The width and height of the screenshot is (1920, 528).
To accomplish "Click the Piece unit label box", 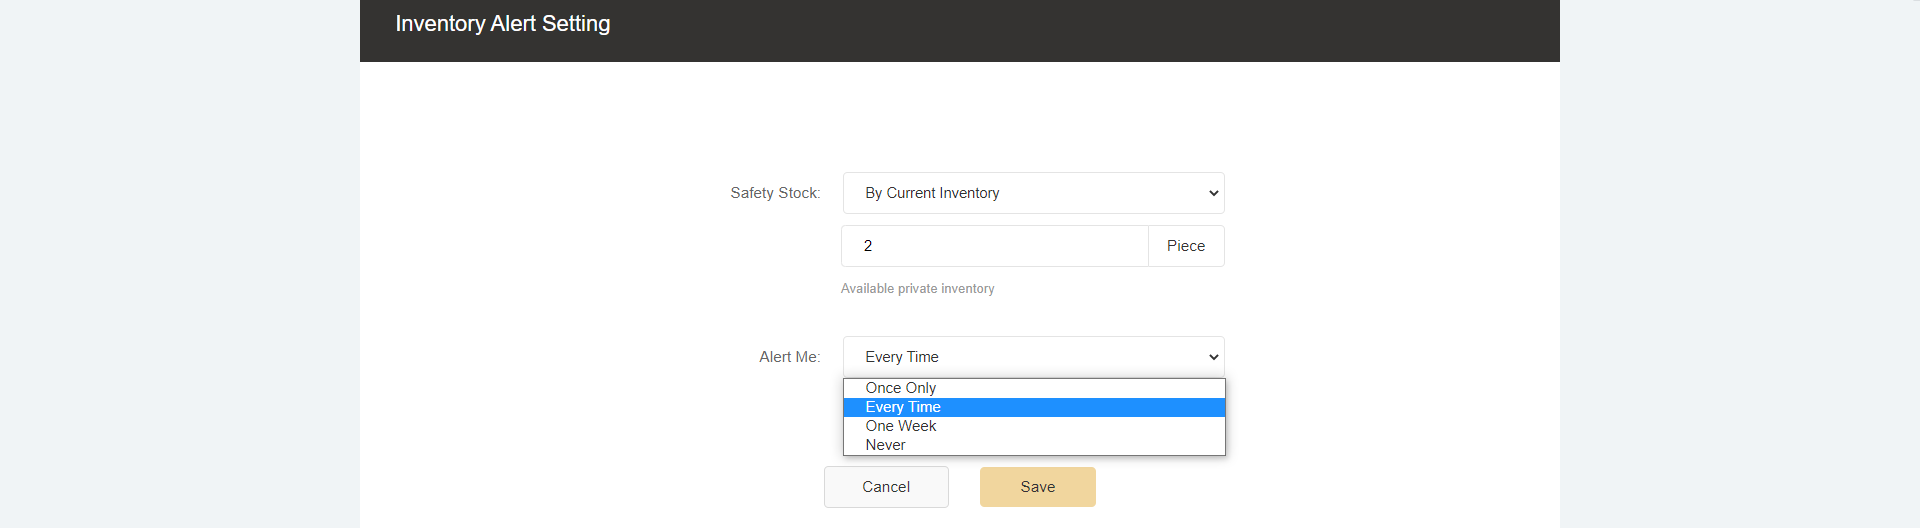I will coord(1185,246).
